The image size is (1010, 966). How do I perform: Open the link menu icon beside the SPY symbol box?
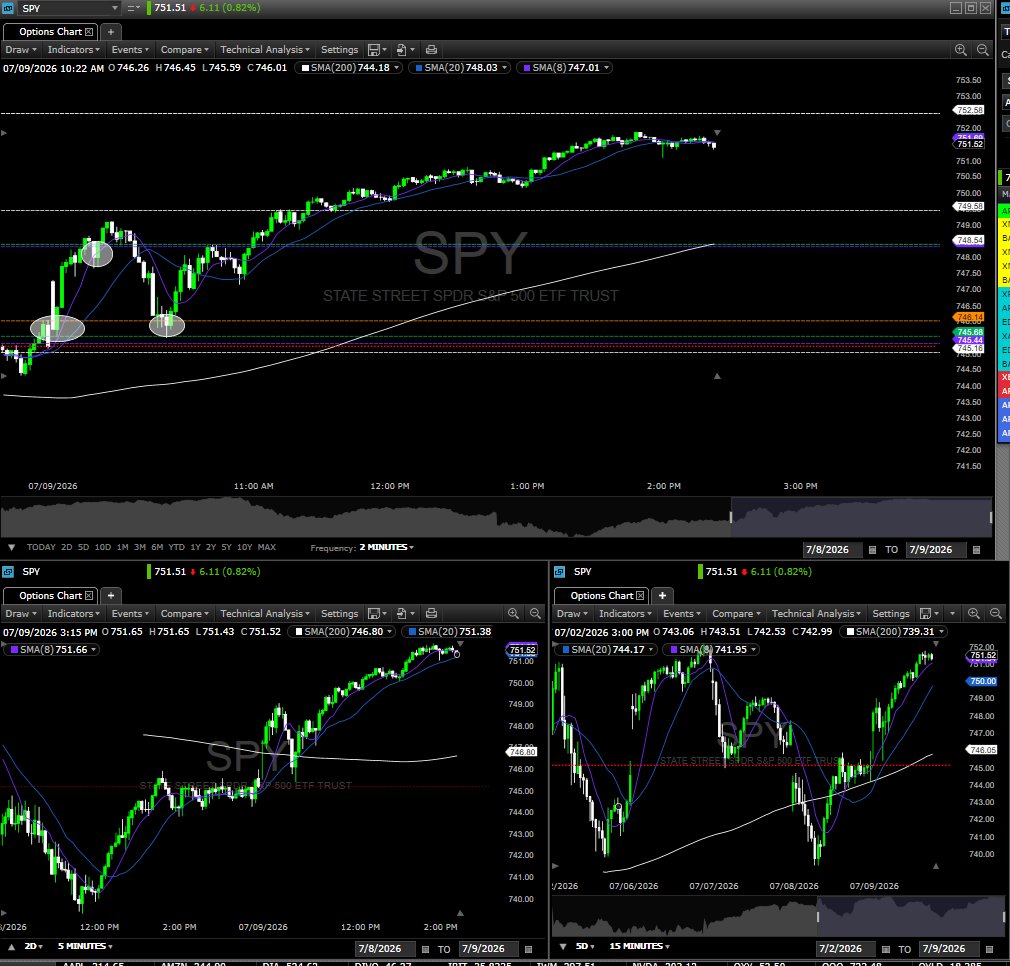[x=133, y=8]
